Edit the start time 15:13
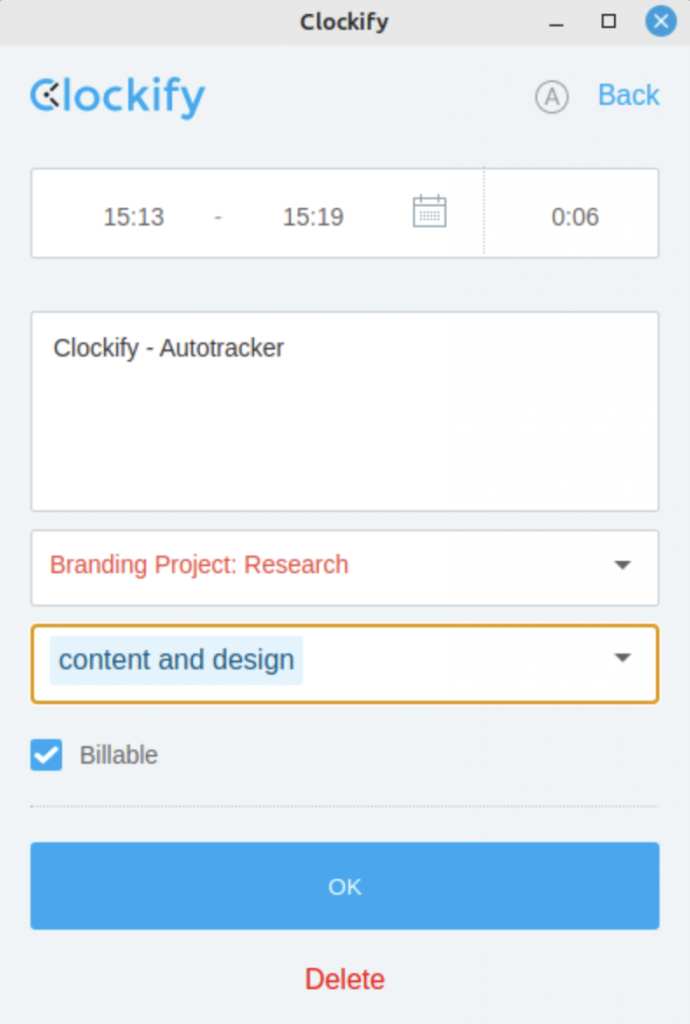The image size is (690, 1024). click(x=134, y=217)
